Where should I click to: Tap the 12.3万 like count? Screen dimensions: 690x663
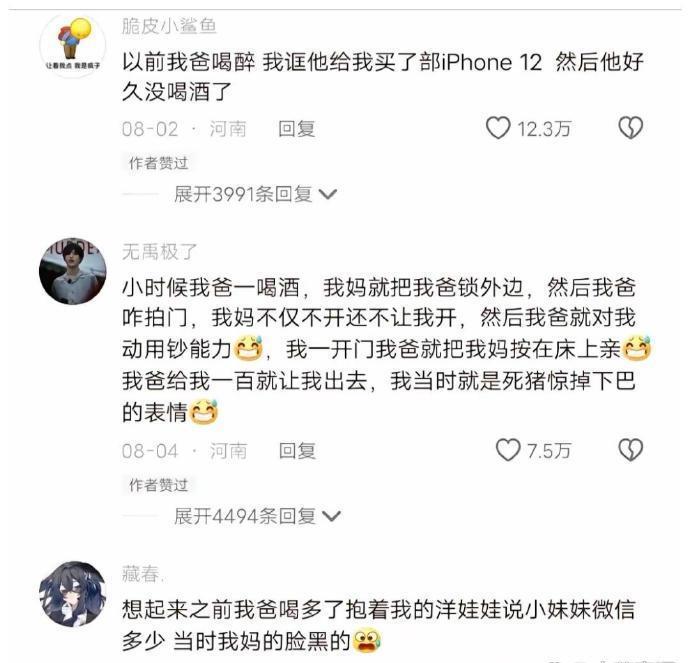(x=544, y=129)
